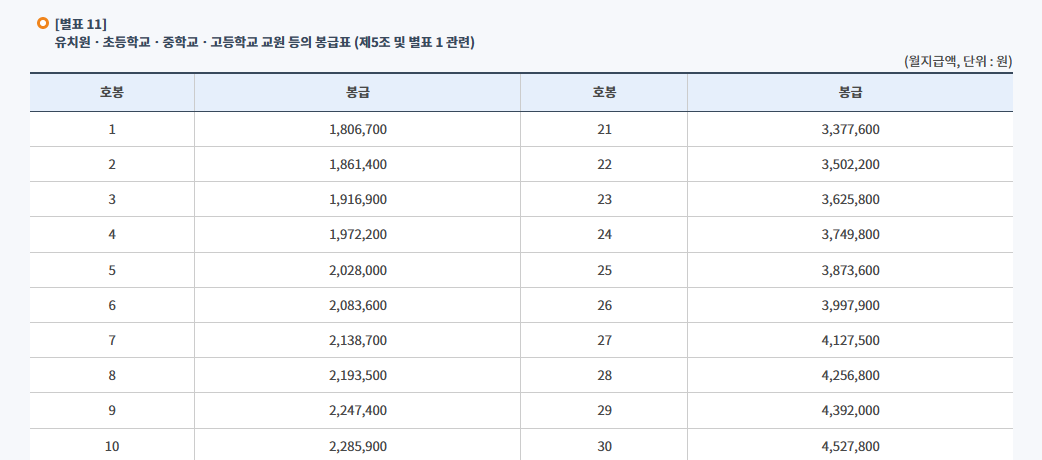Select the salary cell 1,861,400

pyautogui.click(x=358, y=164)
